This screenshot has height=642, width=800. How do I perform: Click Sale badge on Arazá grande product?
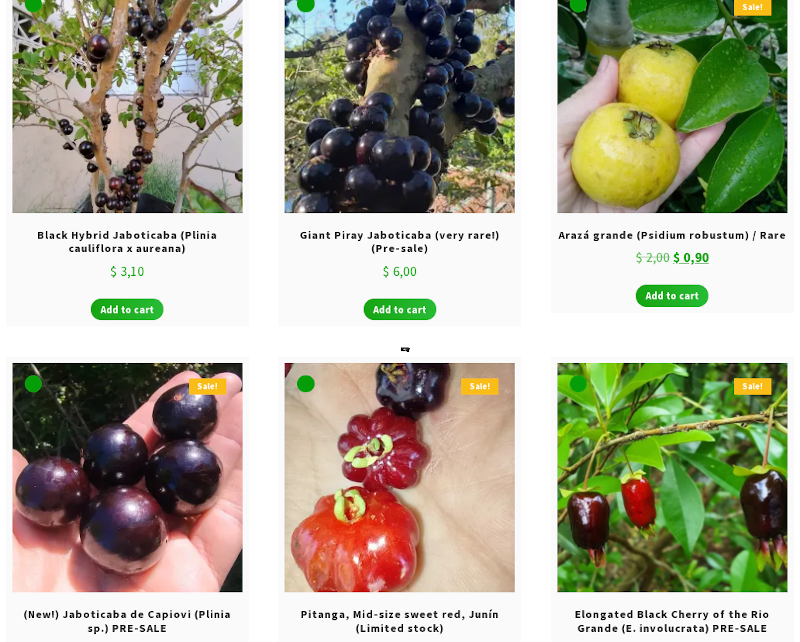click(x=752, y=7)
